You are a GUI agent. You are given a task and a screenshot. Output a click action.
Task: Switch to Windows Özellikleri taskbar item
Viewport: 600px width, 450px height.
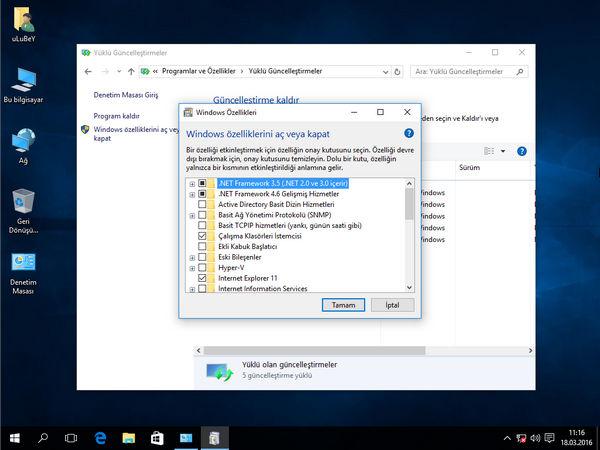pyautogui.click(x=214, y=439)
